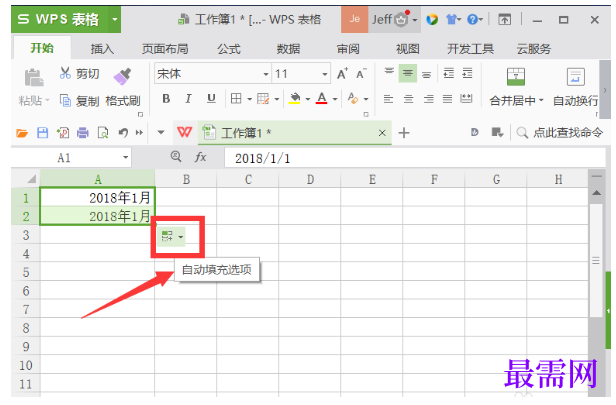Click the undo arrow icon
This screenshot has width=616, height=405.
123,133
